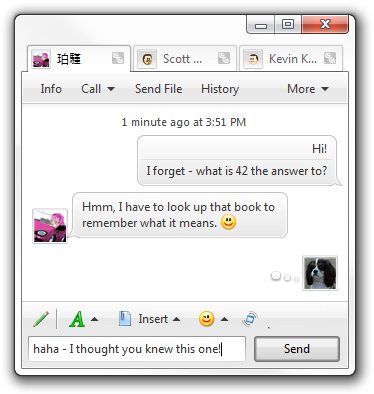Click the handwriting pencil icon
This screenshot has width=374, height=394.
point(41,319)
